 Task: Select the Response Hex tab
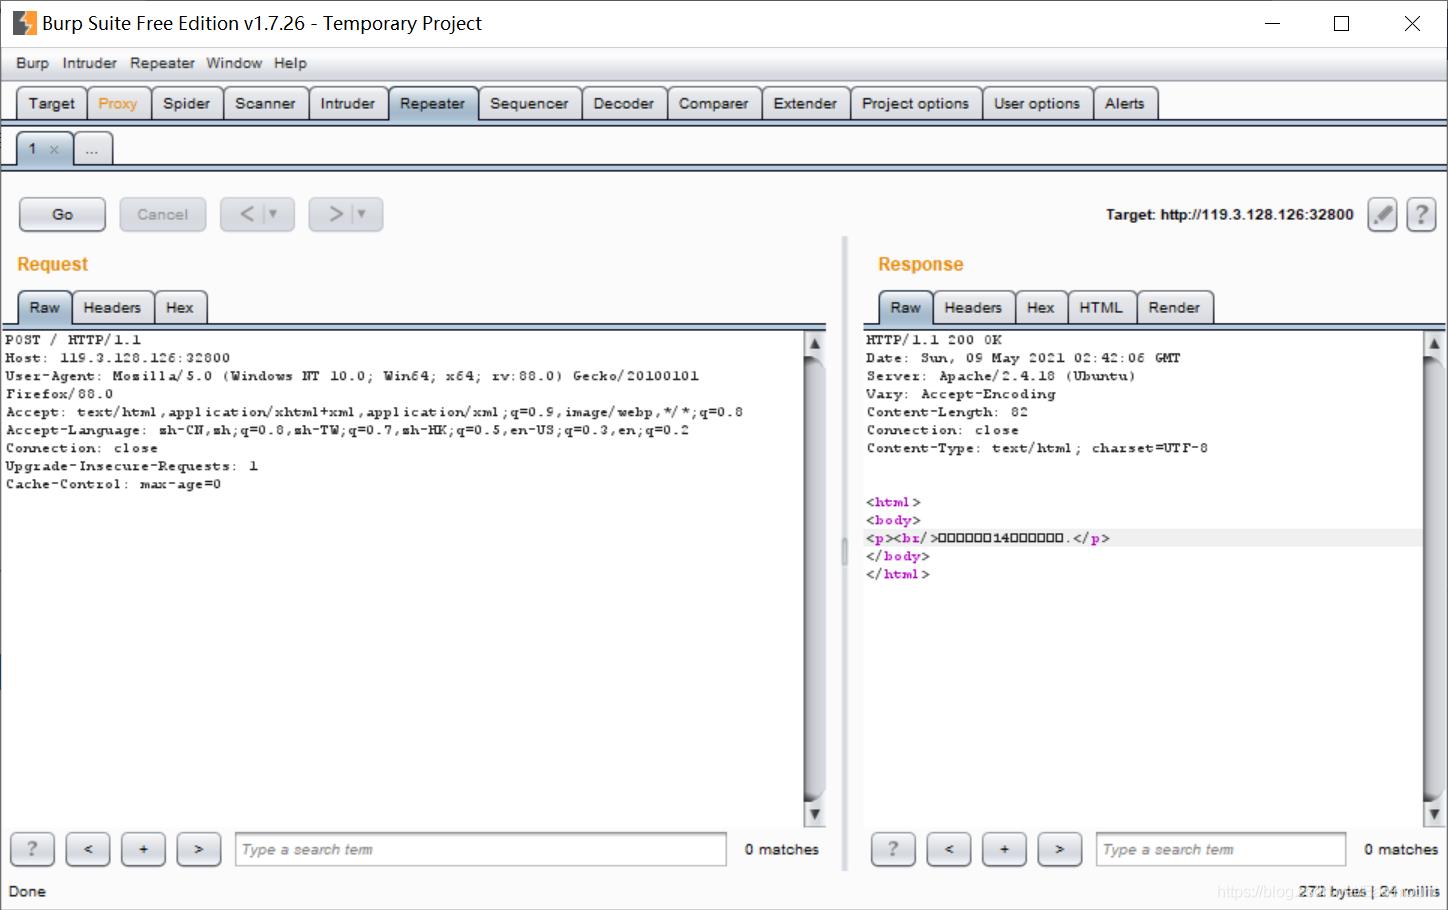click(x=1041, y=307)
